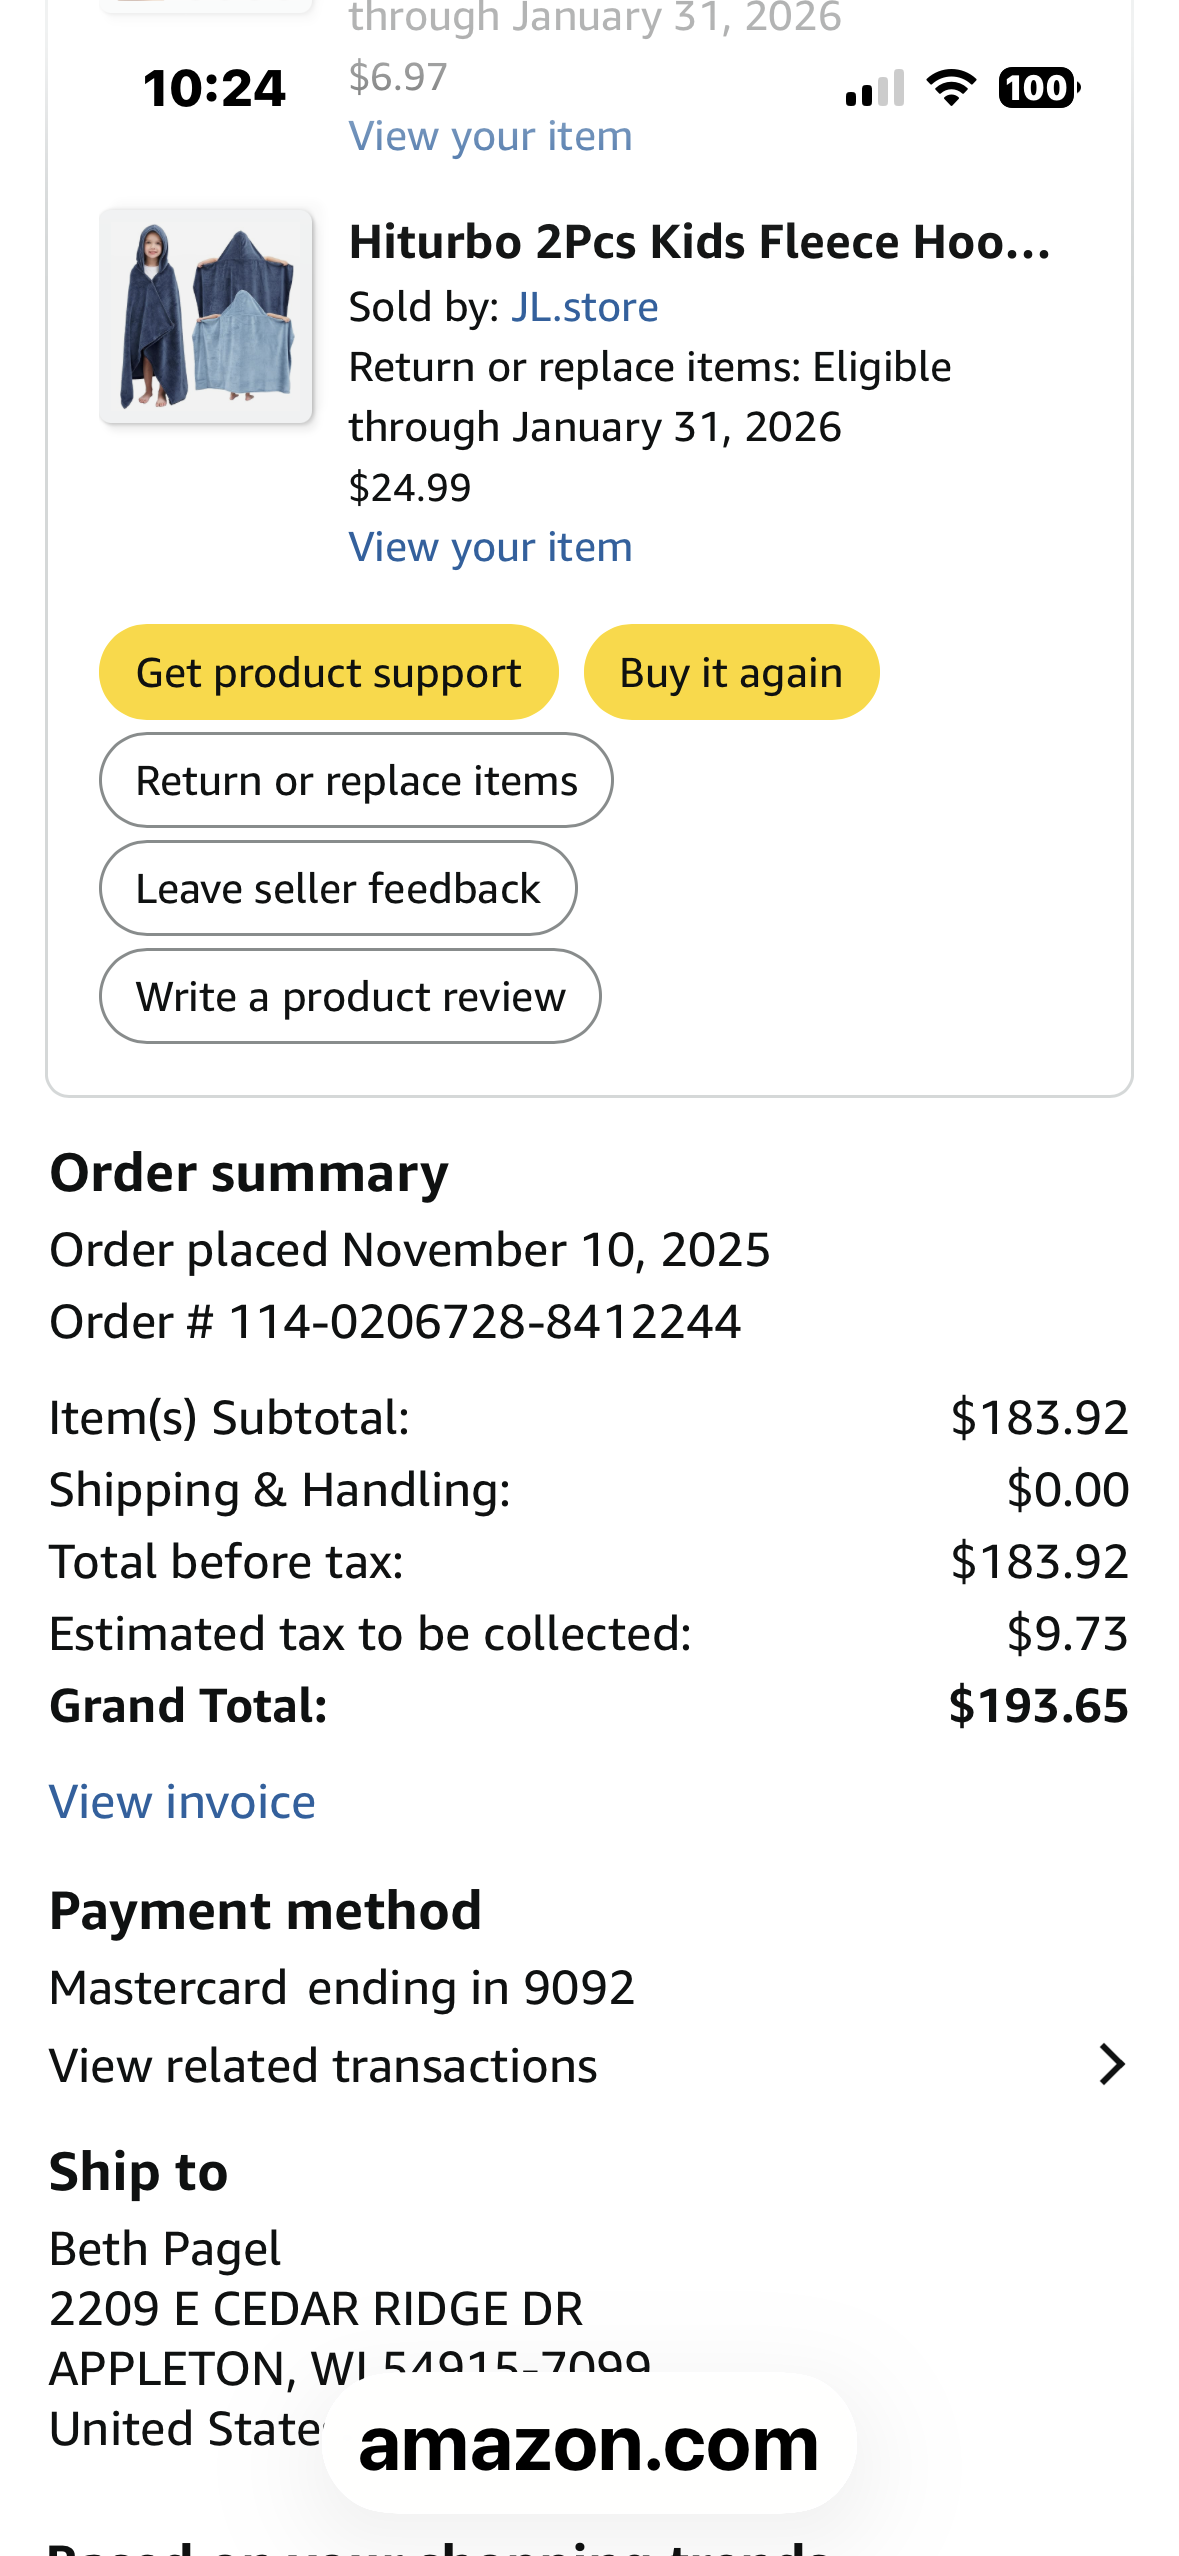This screenshot has height=2556, width=1179.
Task: Open View related transactions chevron arrow
Action: click(1111, 2064)
